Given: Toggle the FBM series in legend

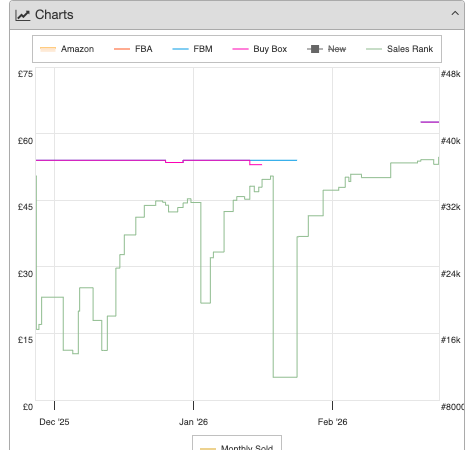Looking at the screenshot, I should point(192,49).
